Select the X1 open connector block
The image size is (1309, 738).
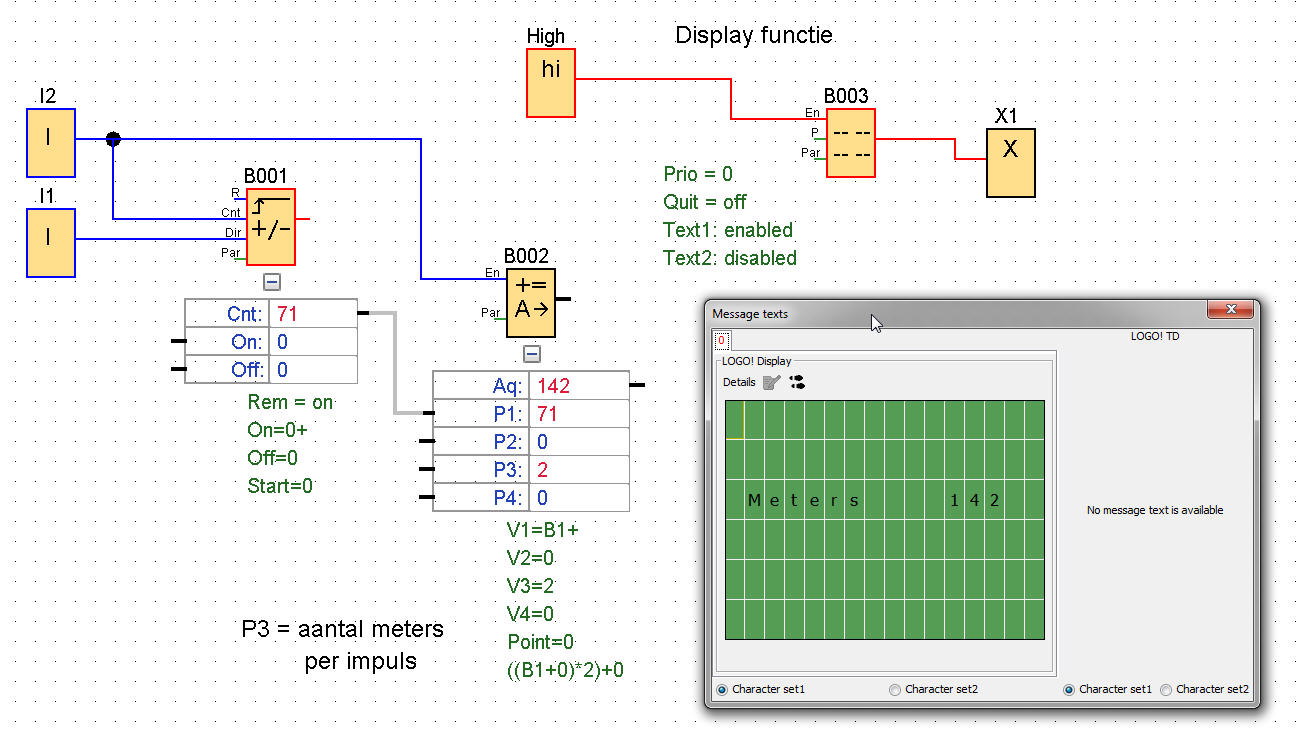click(1010, 162)
